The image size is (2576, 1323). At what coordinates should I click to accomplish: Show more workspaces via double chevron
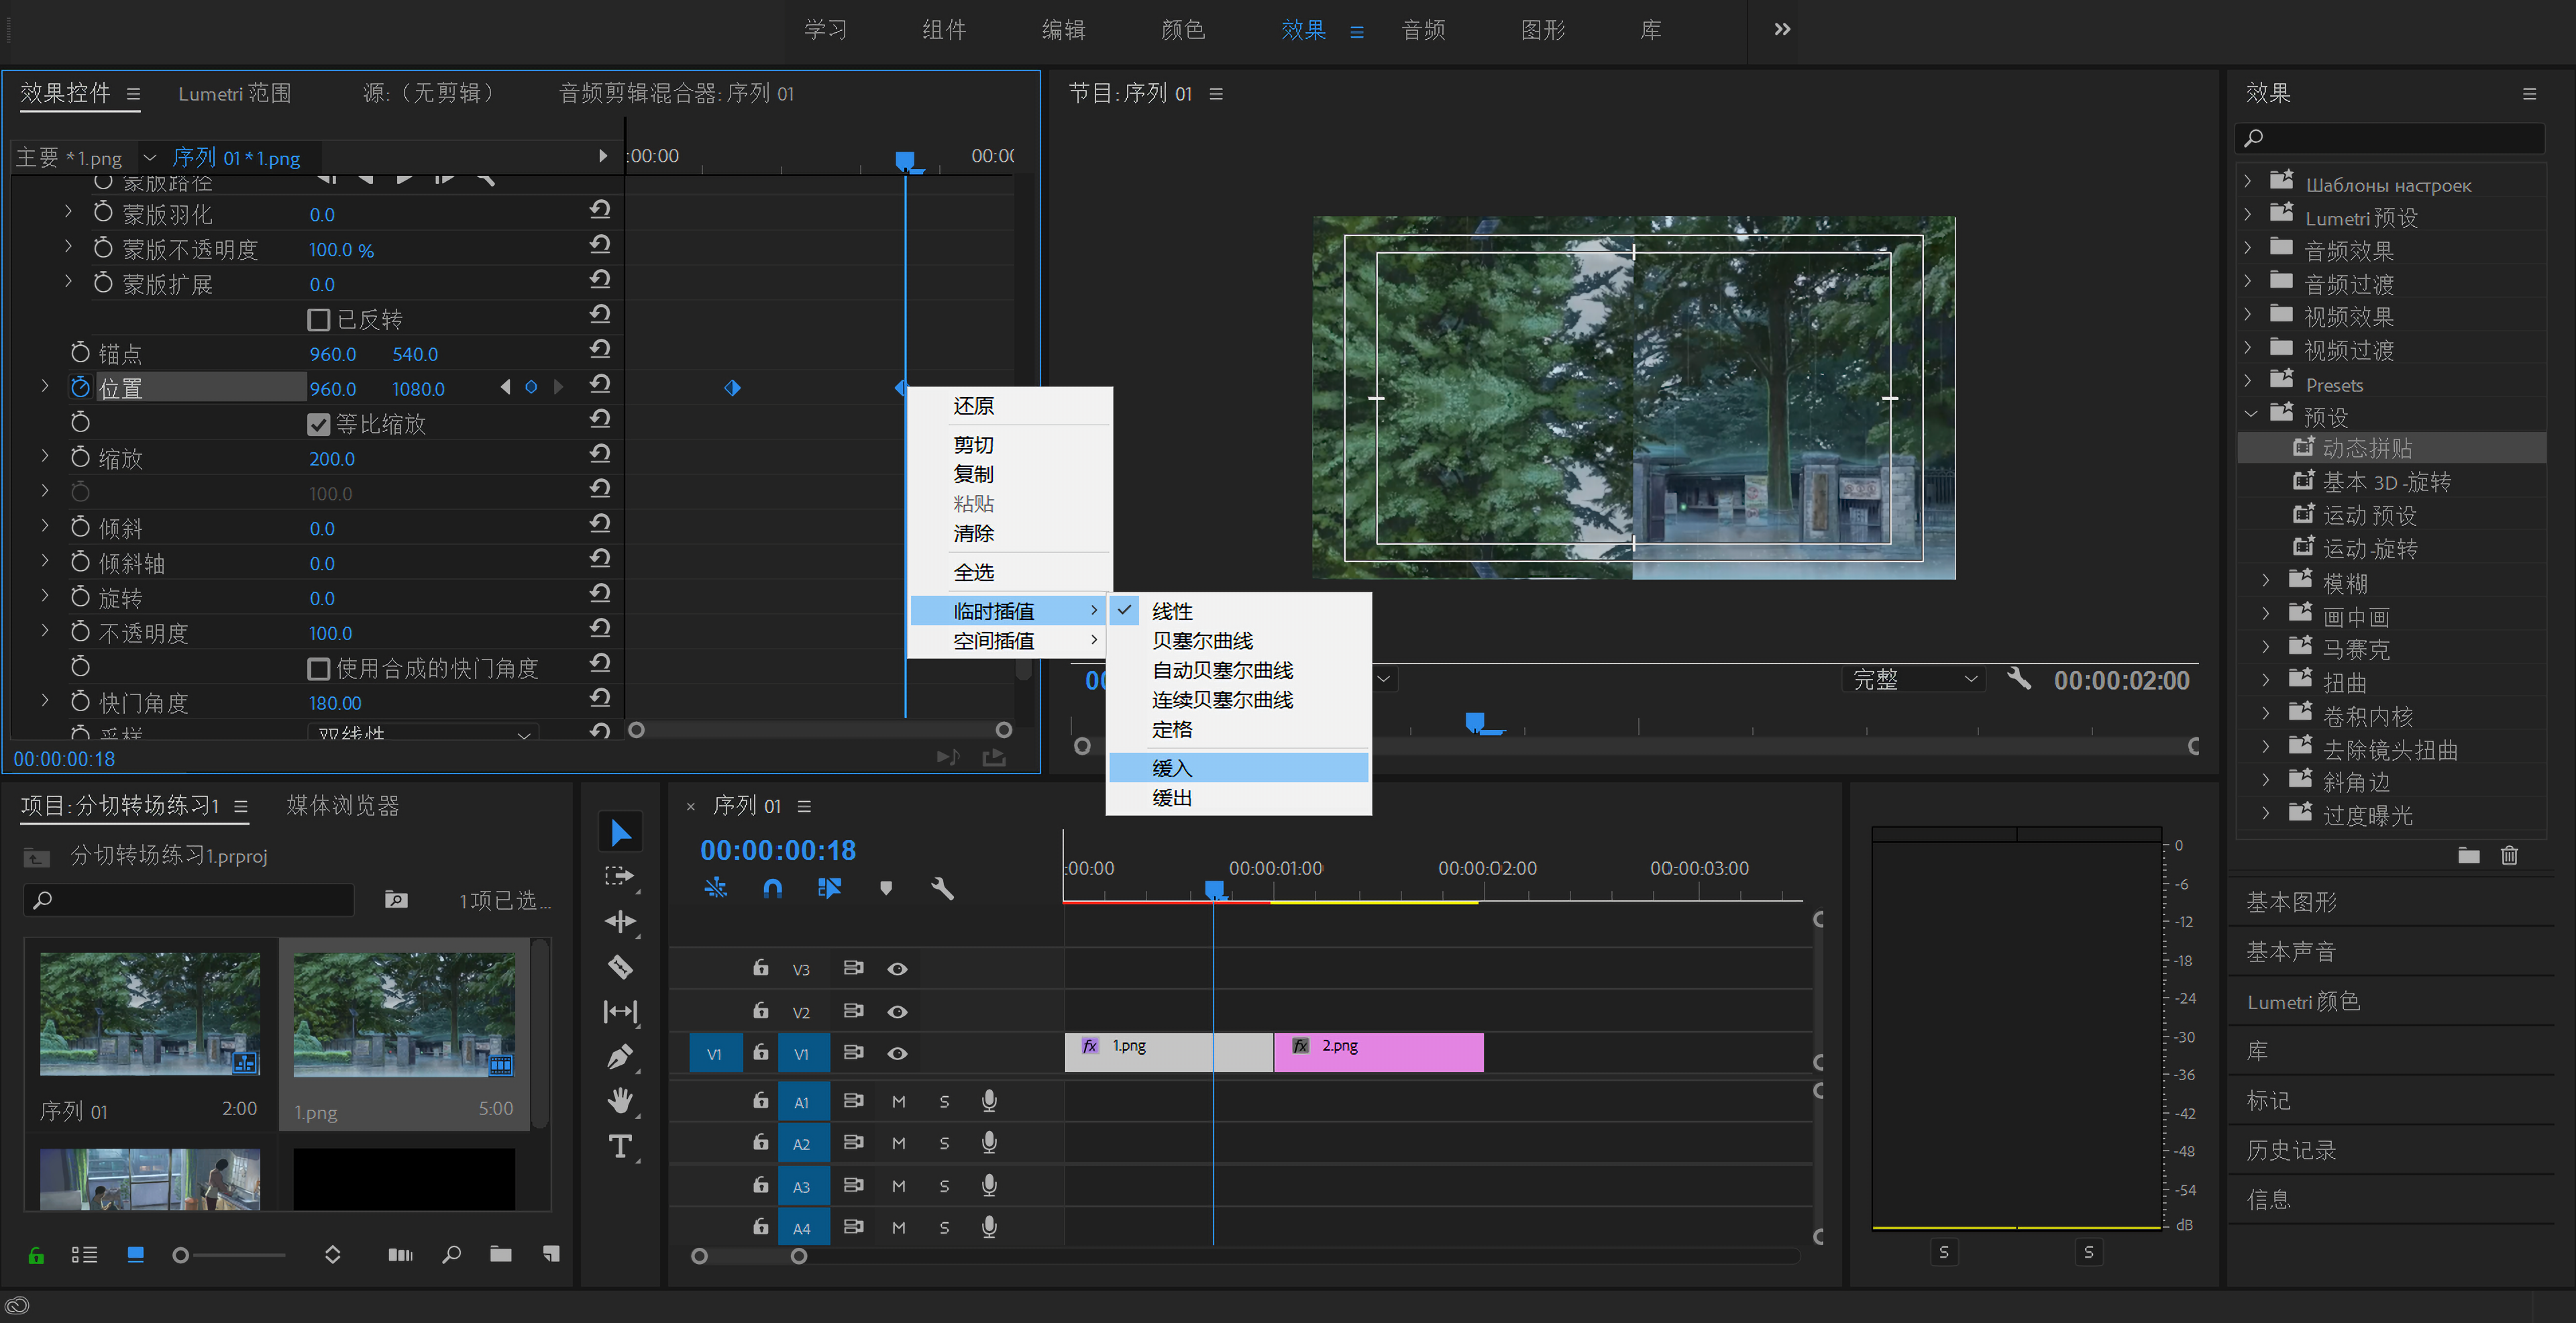[1781, 29]
